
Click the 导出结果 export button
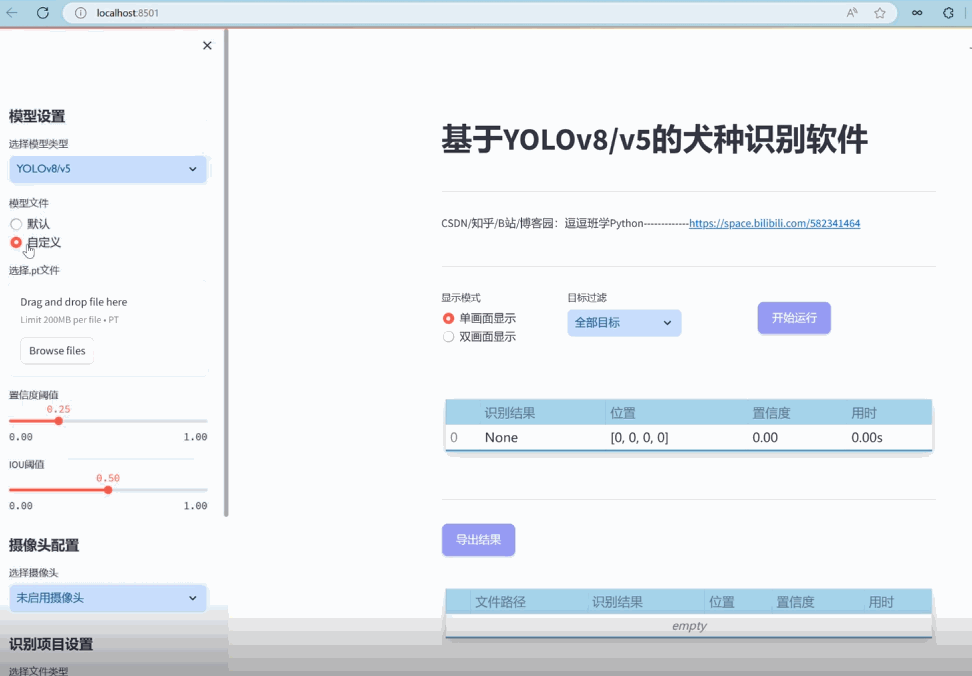pyautogui.click(x=478, y=539)
